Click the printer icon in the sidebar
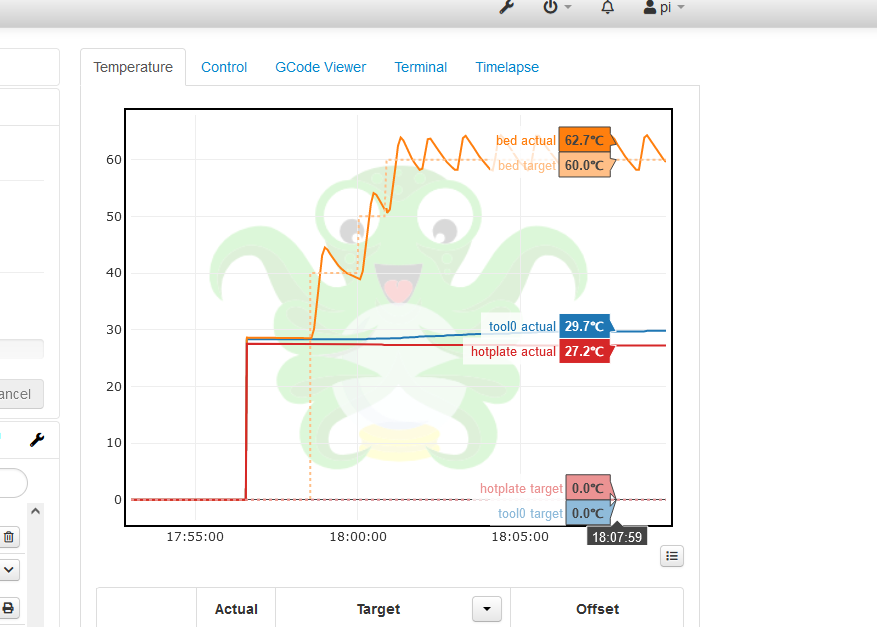The image size is (877, 627). pos(9,608)
